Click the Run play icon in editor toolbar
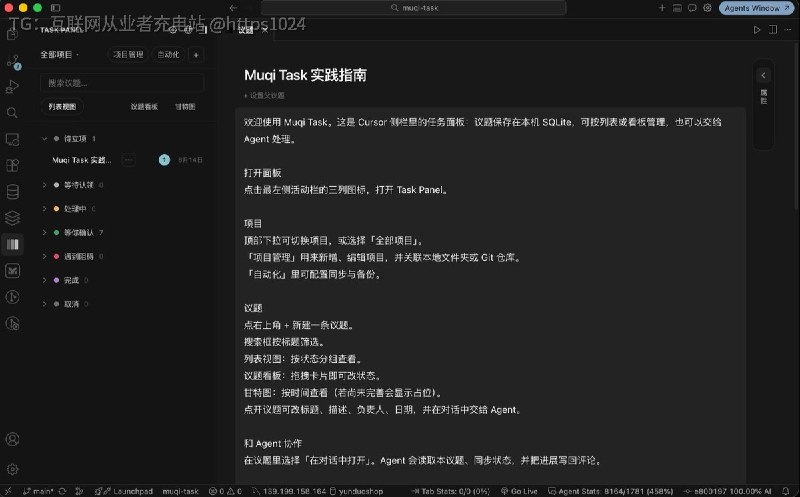This screenshot has height=497, width=800. (x=757, y=30)
